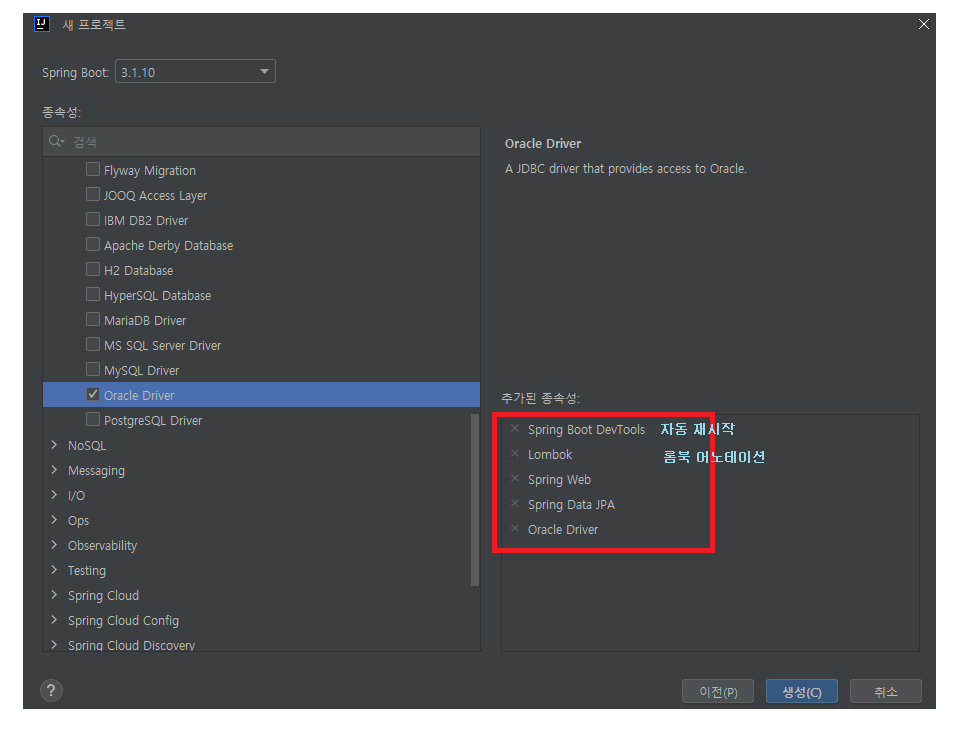Screen dimensions: 955x729
Task: Expand the Observability category
Action: (54, 545)
